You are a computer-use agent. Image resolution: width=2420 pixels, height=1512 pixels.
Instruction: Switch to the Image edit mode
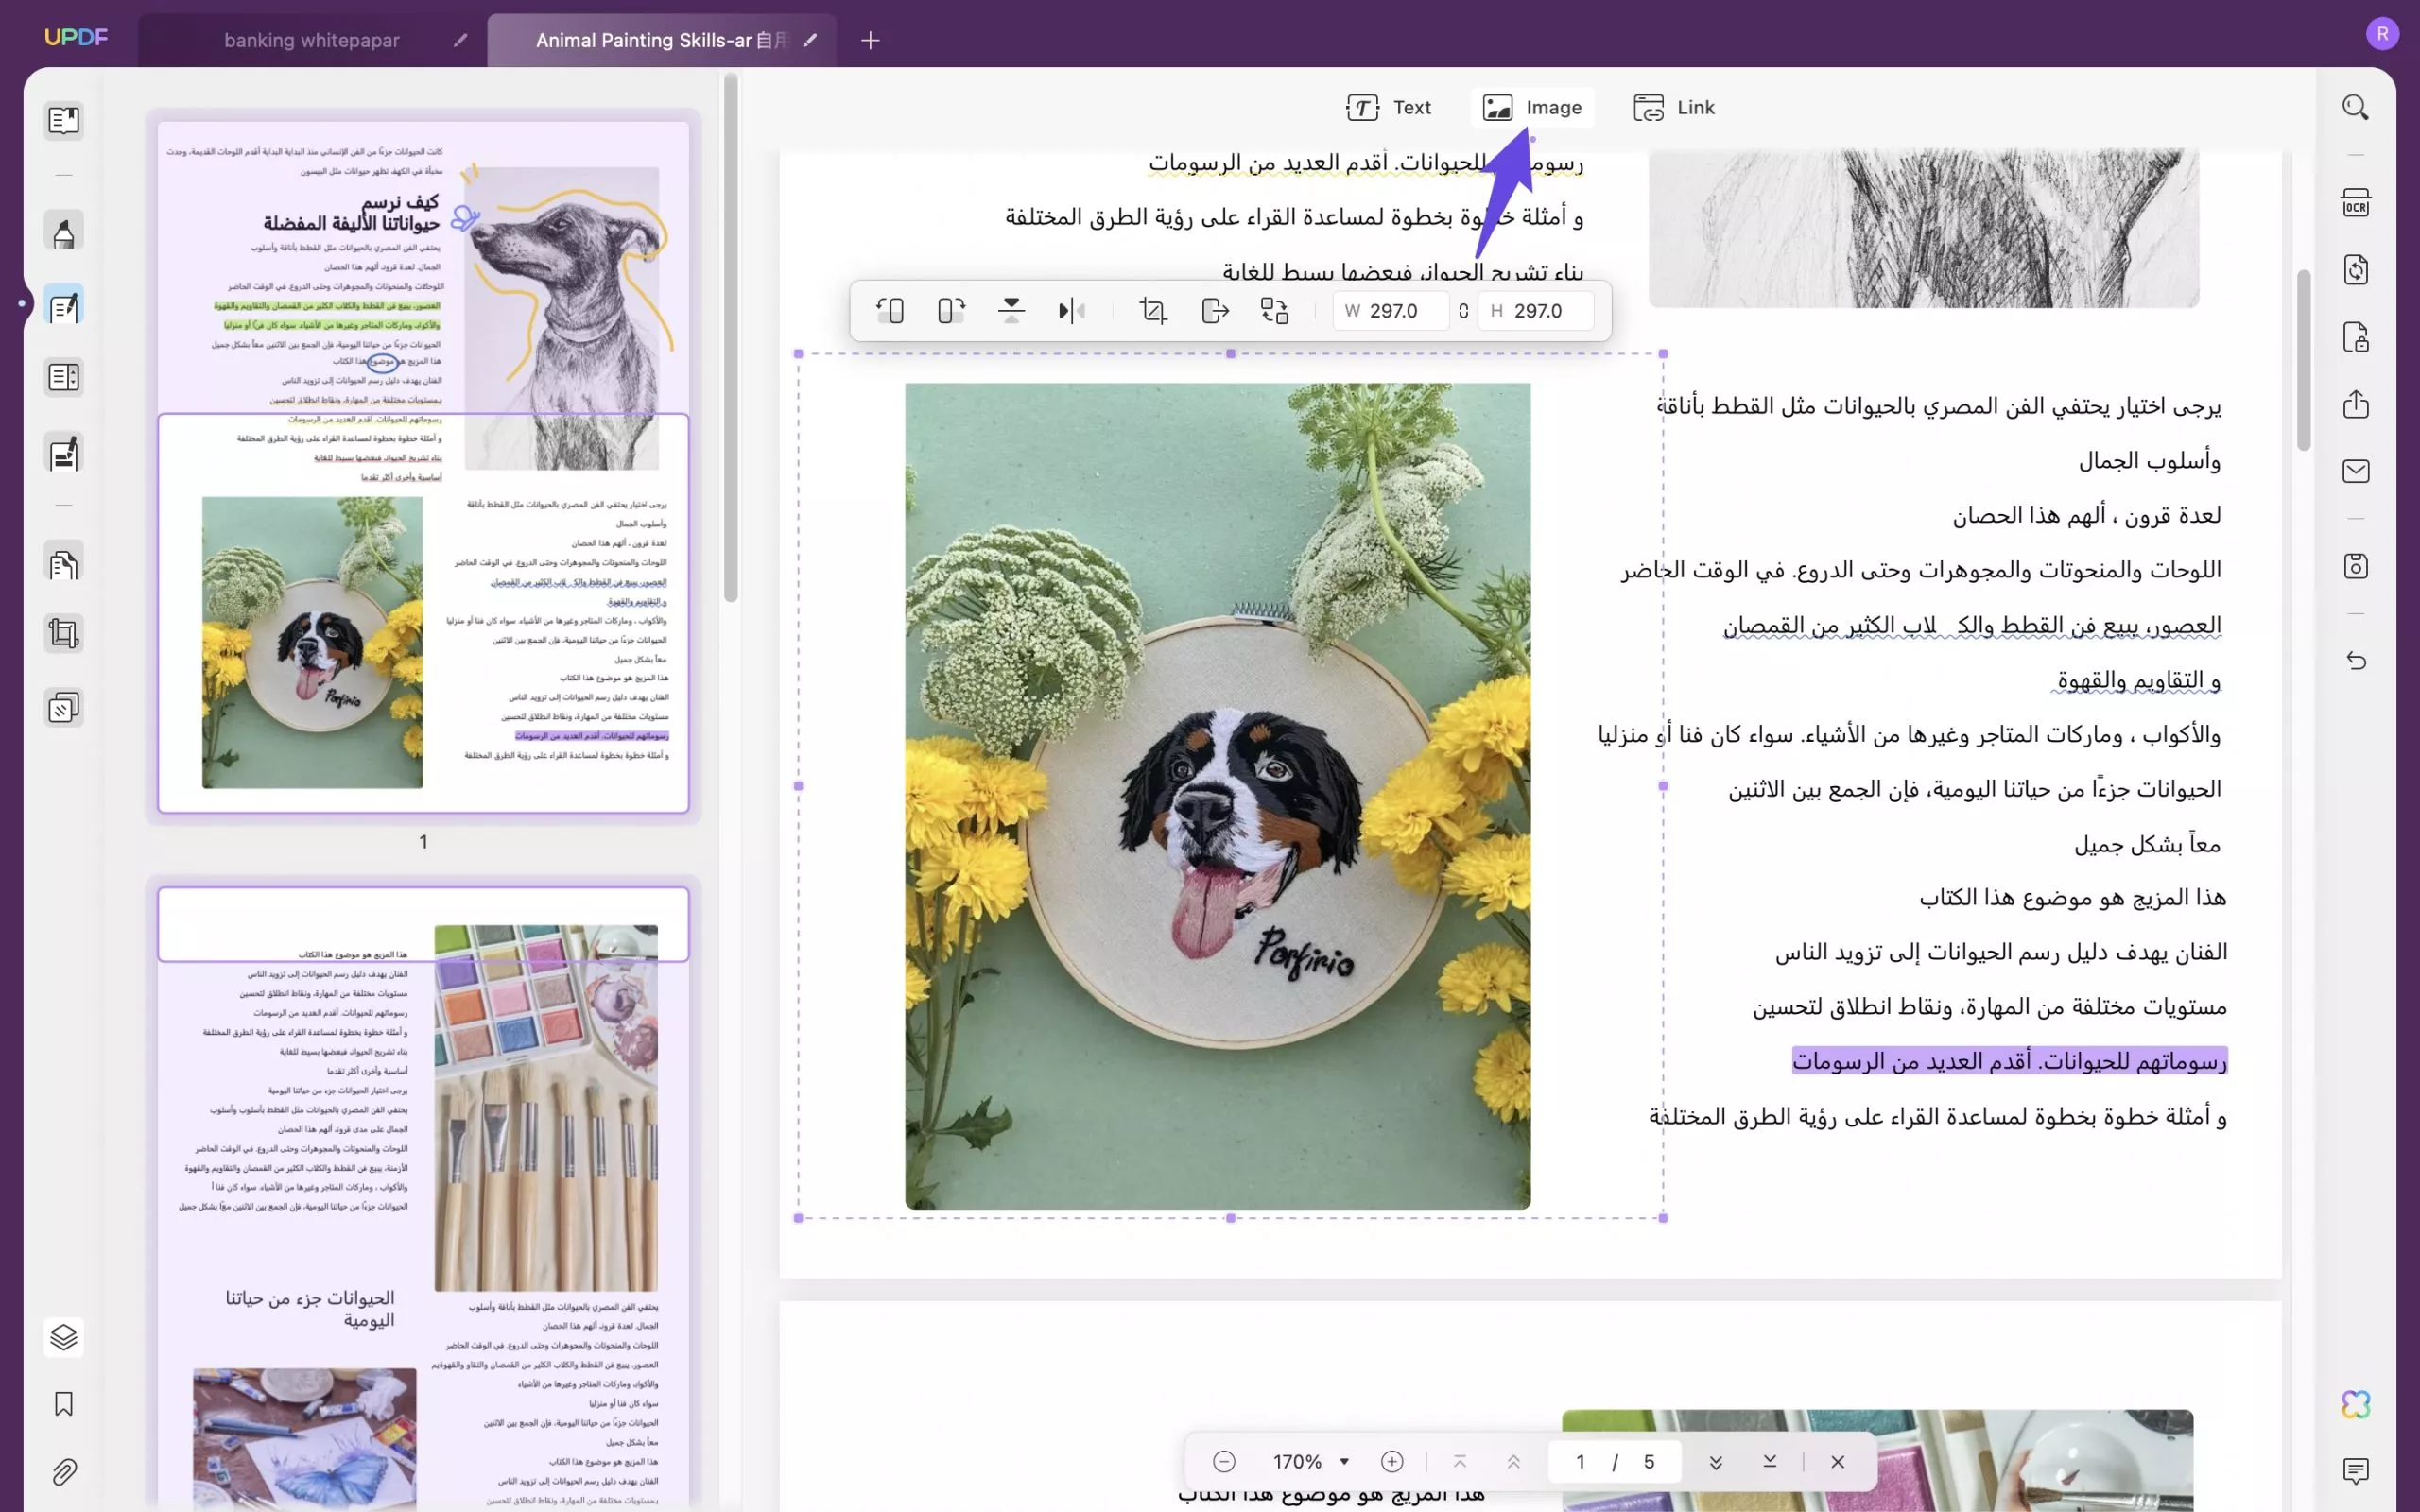(x=1532, y=107)
